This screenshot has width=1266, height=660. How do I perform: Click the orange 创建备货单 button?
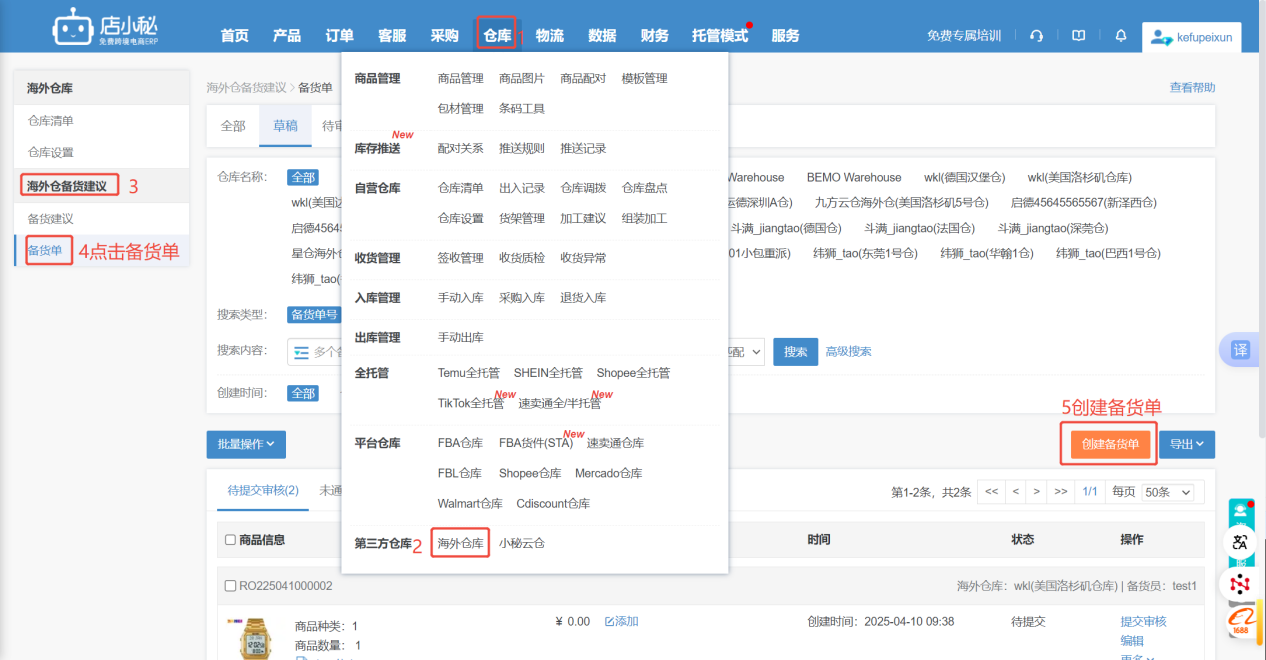coord(1110,444)
